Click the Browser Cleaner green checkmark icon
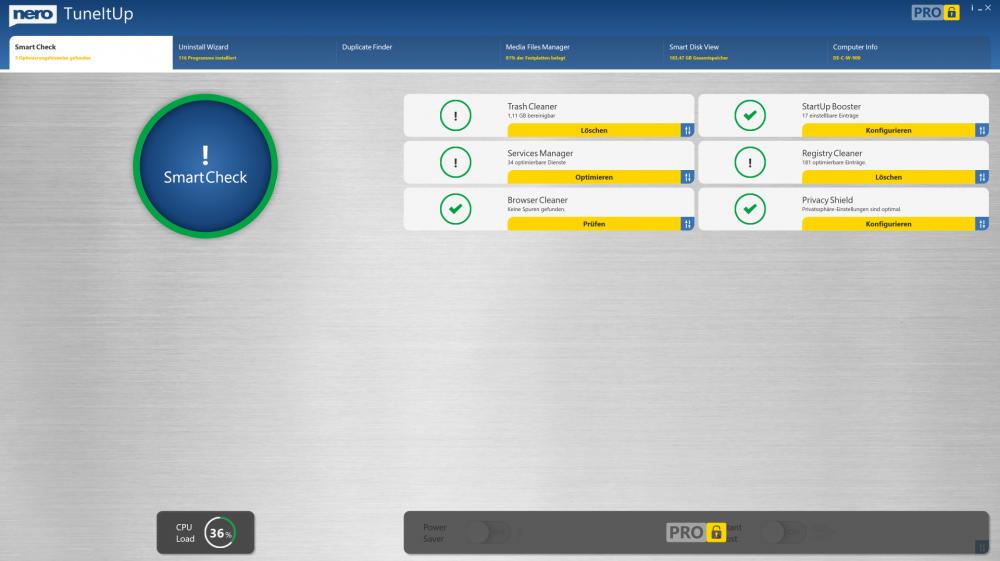1000x561 pixels. click(455, 209)
